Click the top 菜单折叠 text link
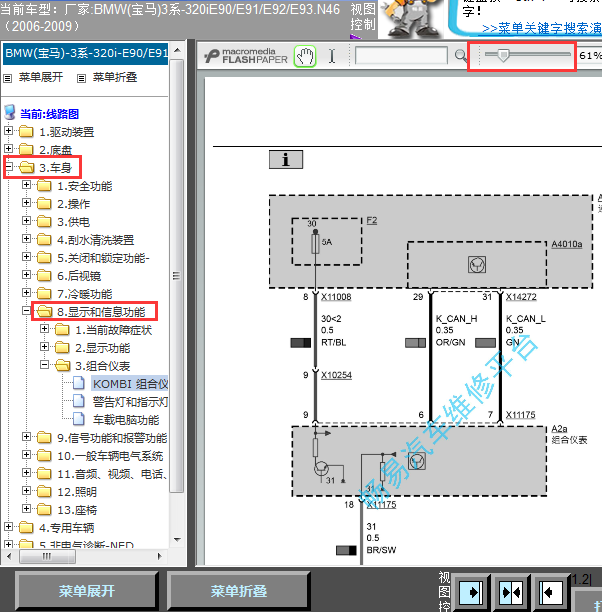 tap(115, 77)
